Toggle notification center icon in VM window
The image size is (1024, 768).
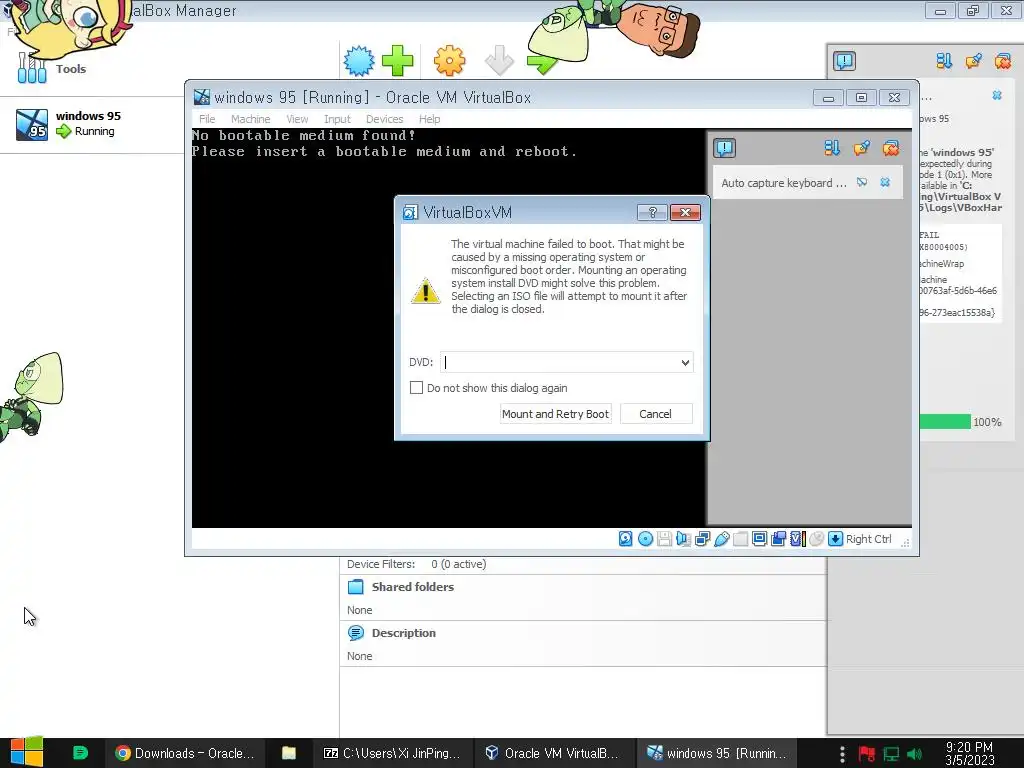click(724, 148)
